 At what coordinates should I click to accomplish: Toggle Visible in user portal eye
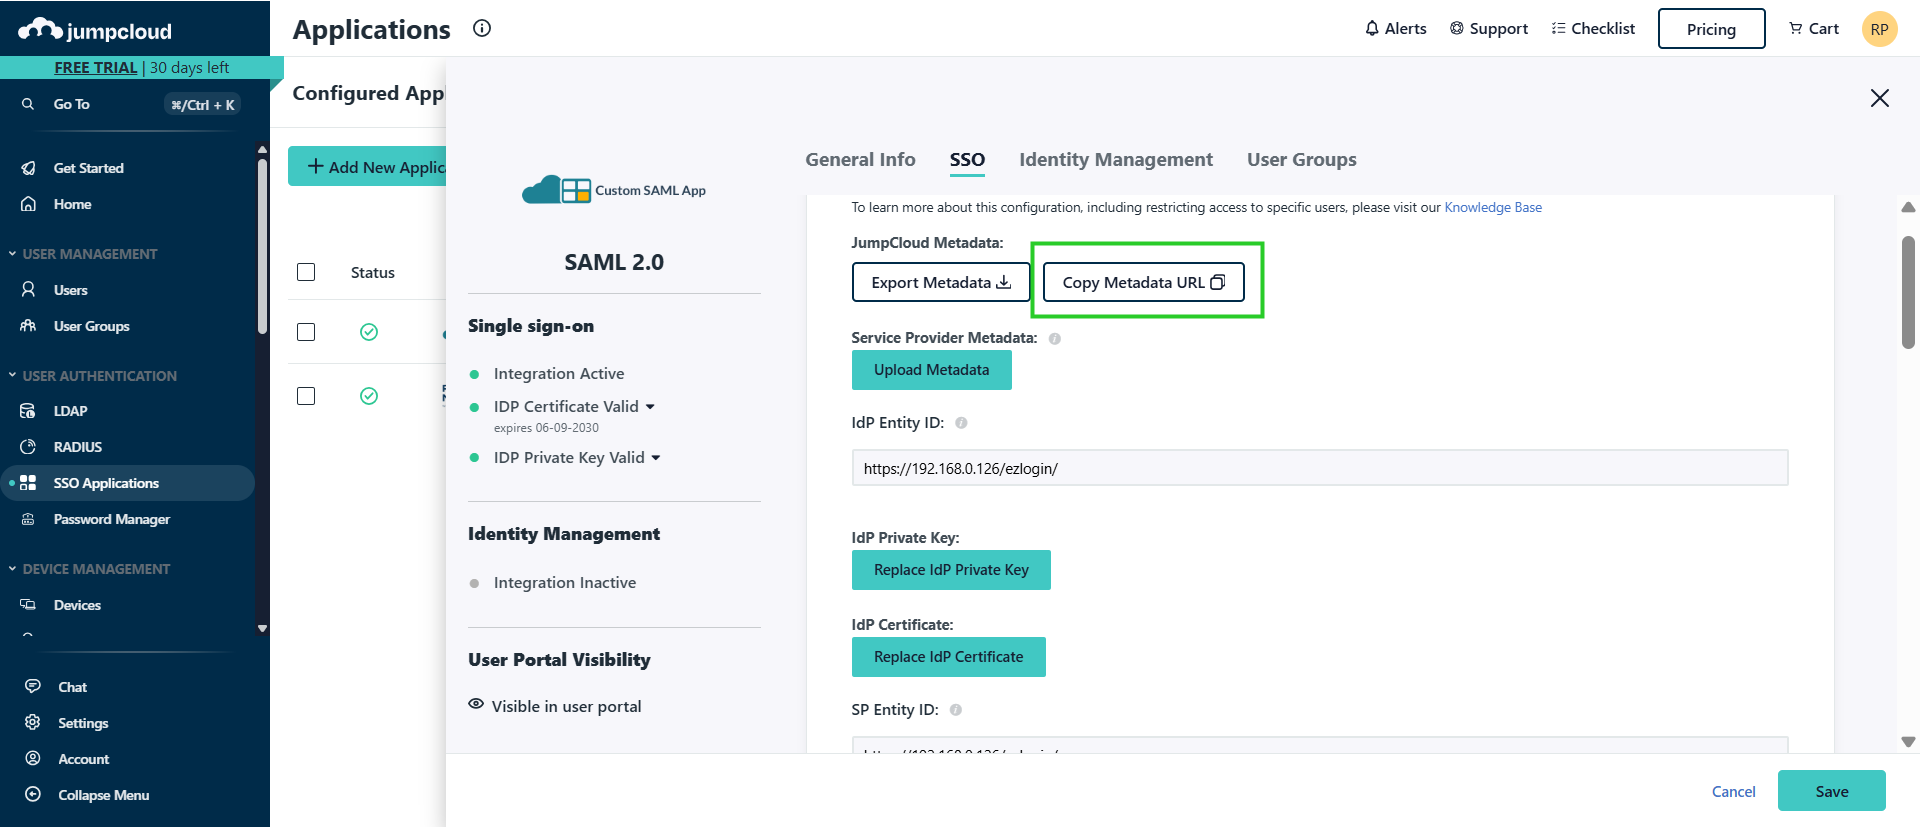(476, 704)
